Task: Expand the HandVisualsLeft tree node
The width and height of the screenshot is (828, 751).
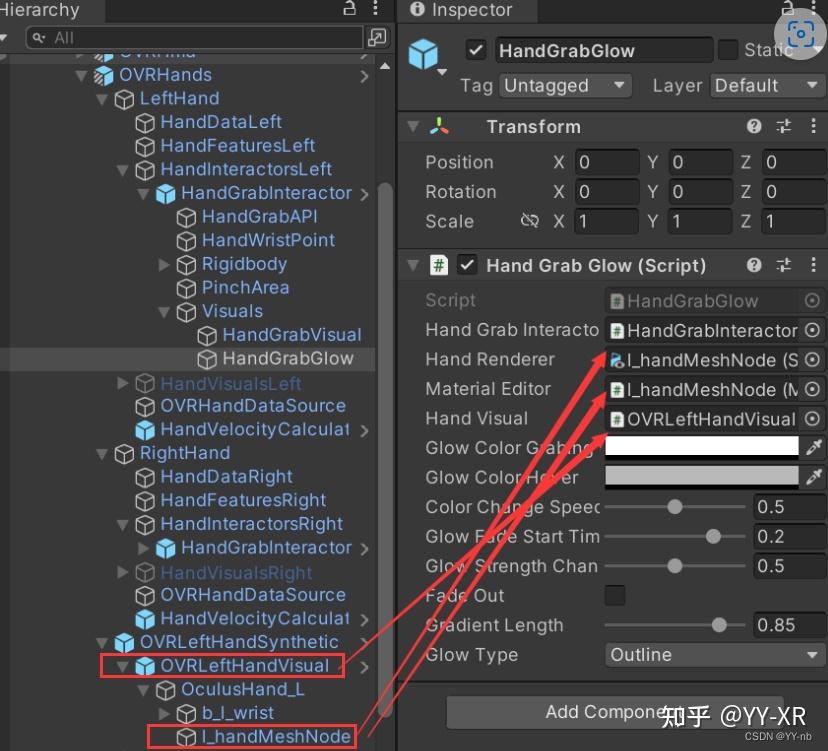Action: [123, 383]
